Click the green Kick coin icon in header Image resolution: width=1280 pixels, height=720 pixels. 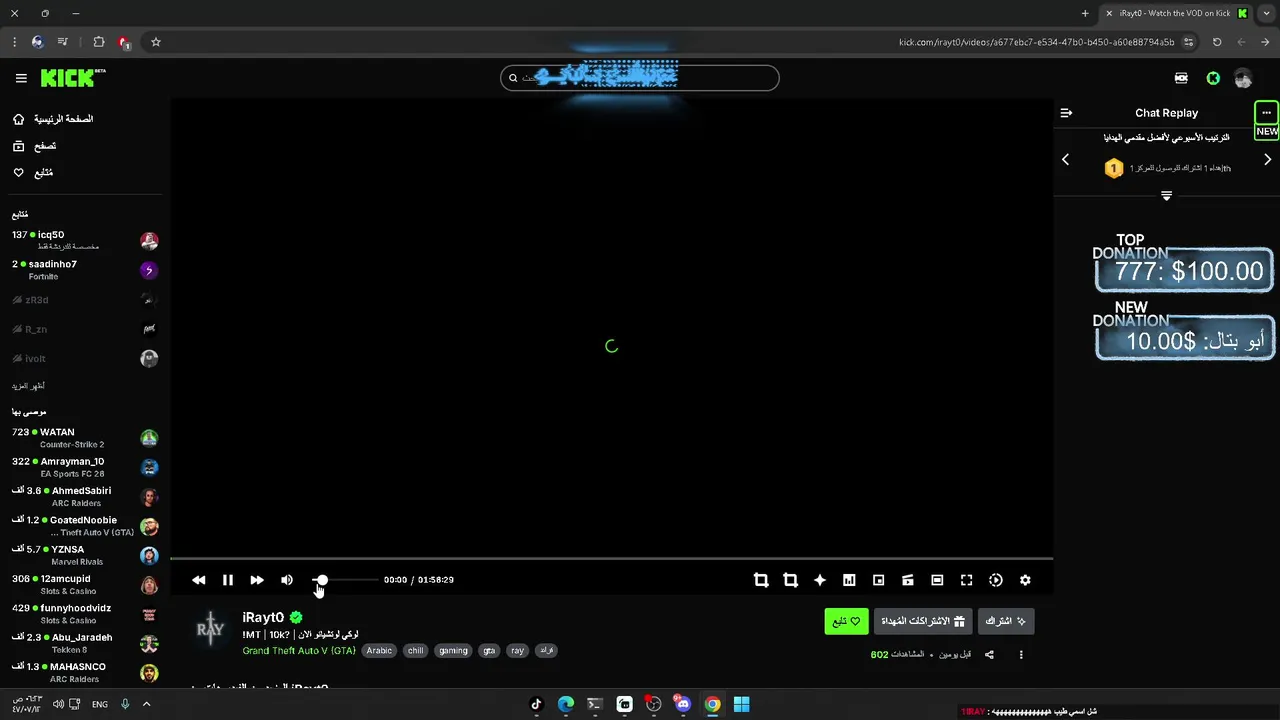click(1213, 78)
